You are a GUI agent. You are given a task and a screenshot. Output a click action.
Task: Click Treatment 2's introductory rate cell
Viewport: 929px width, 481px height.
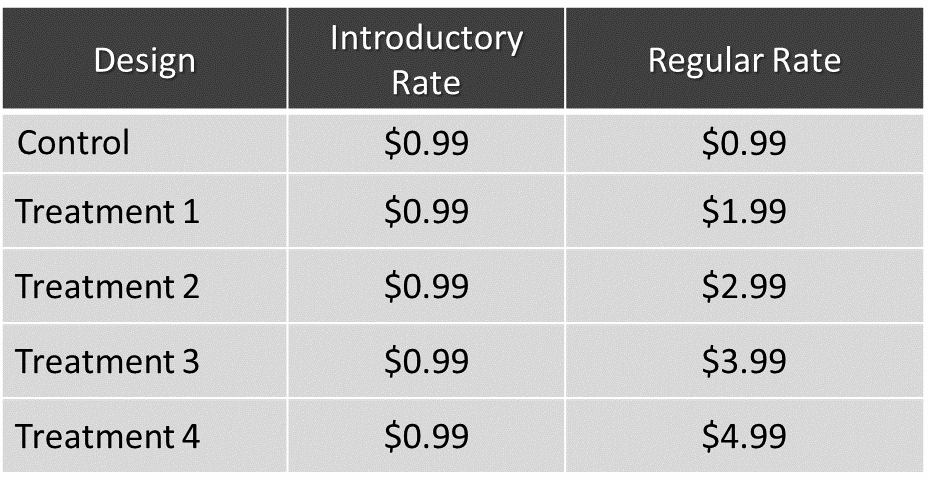[x=426, y=287]
